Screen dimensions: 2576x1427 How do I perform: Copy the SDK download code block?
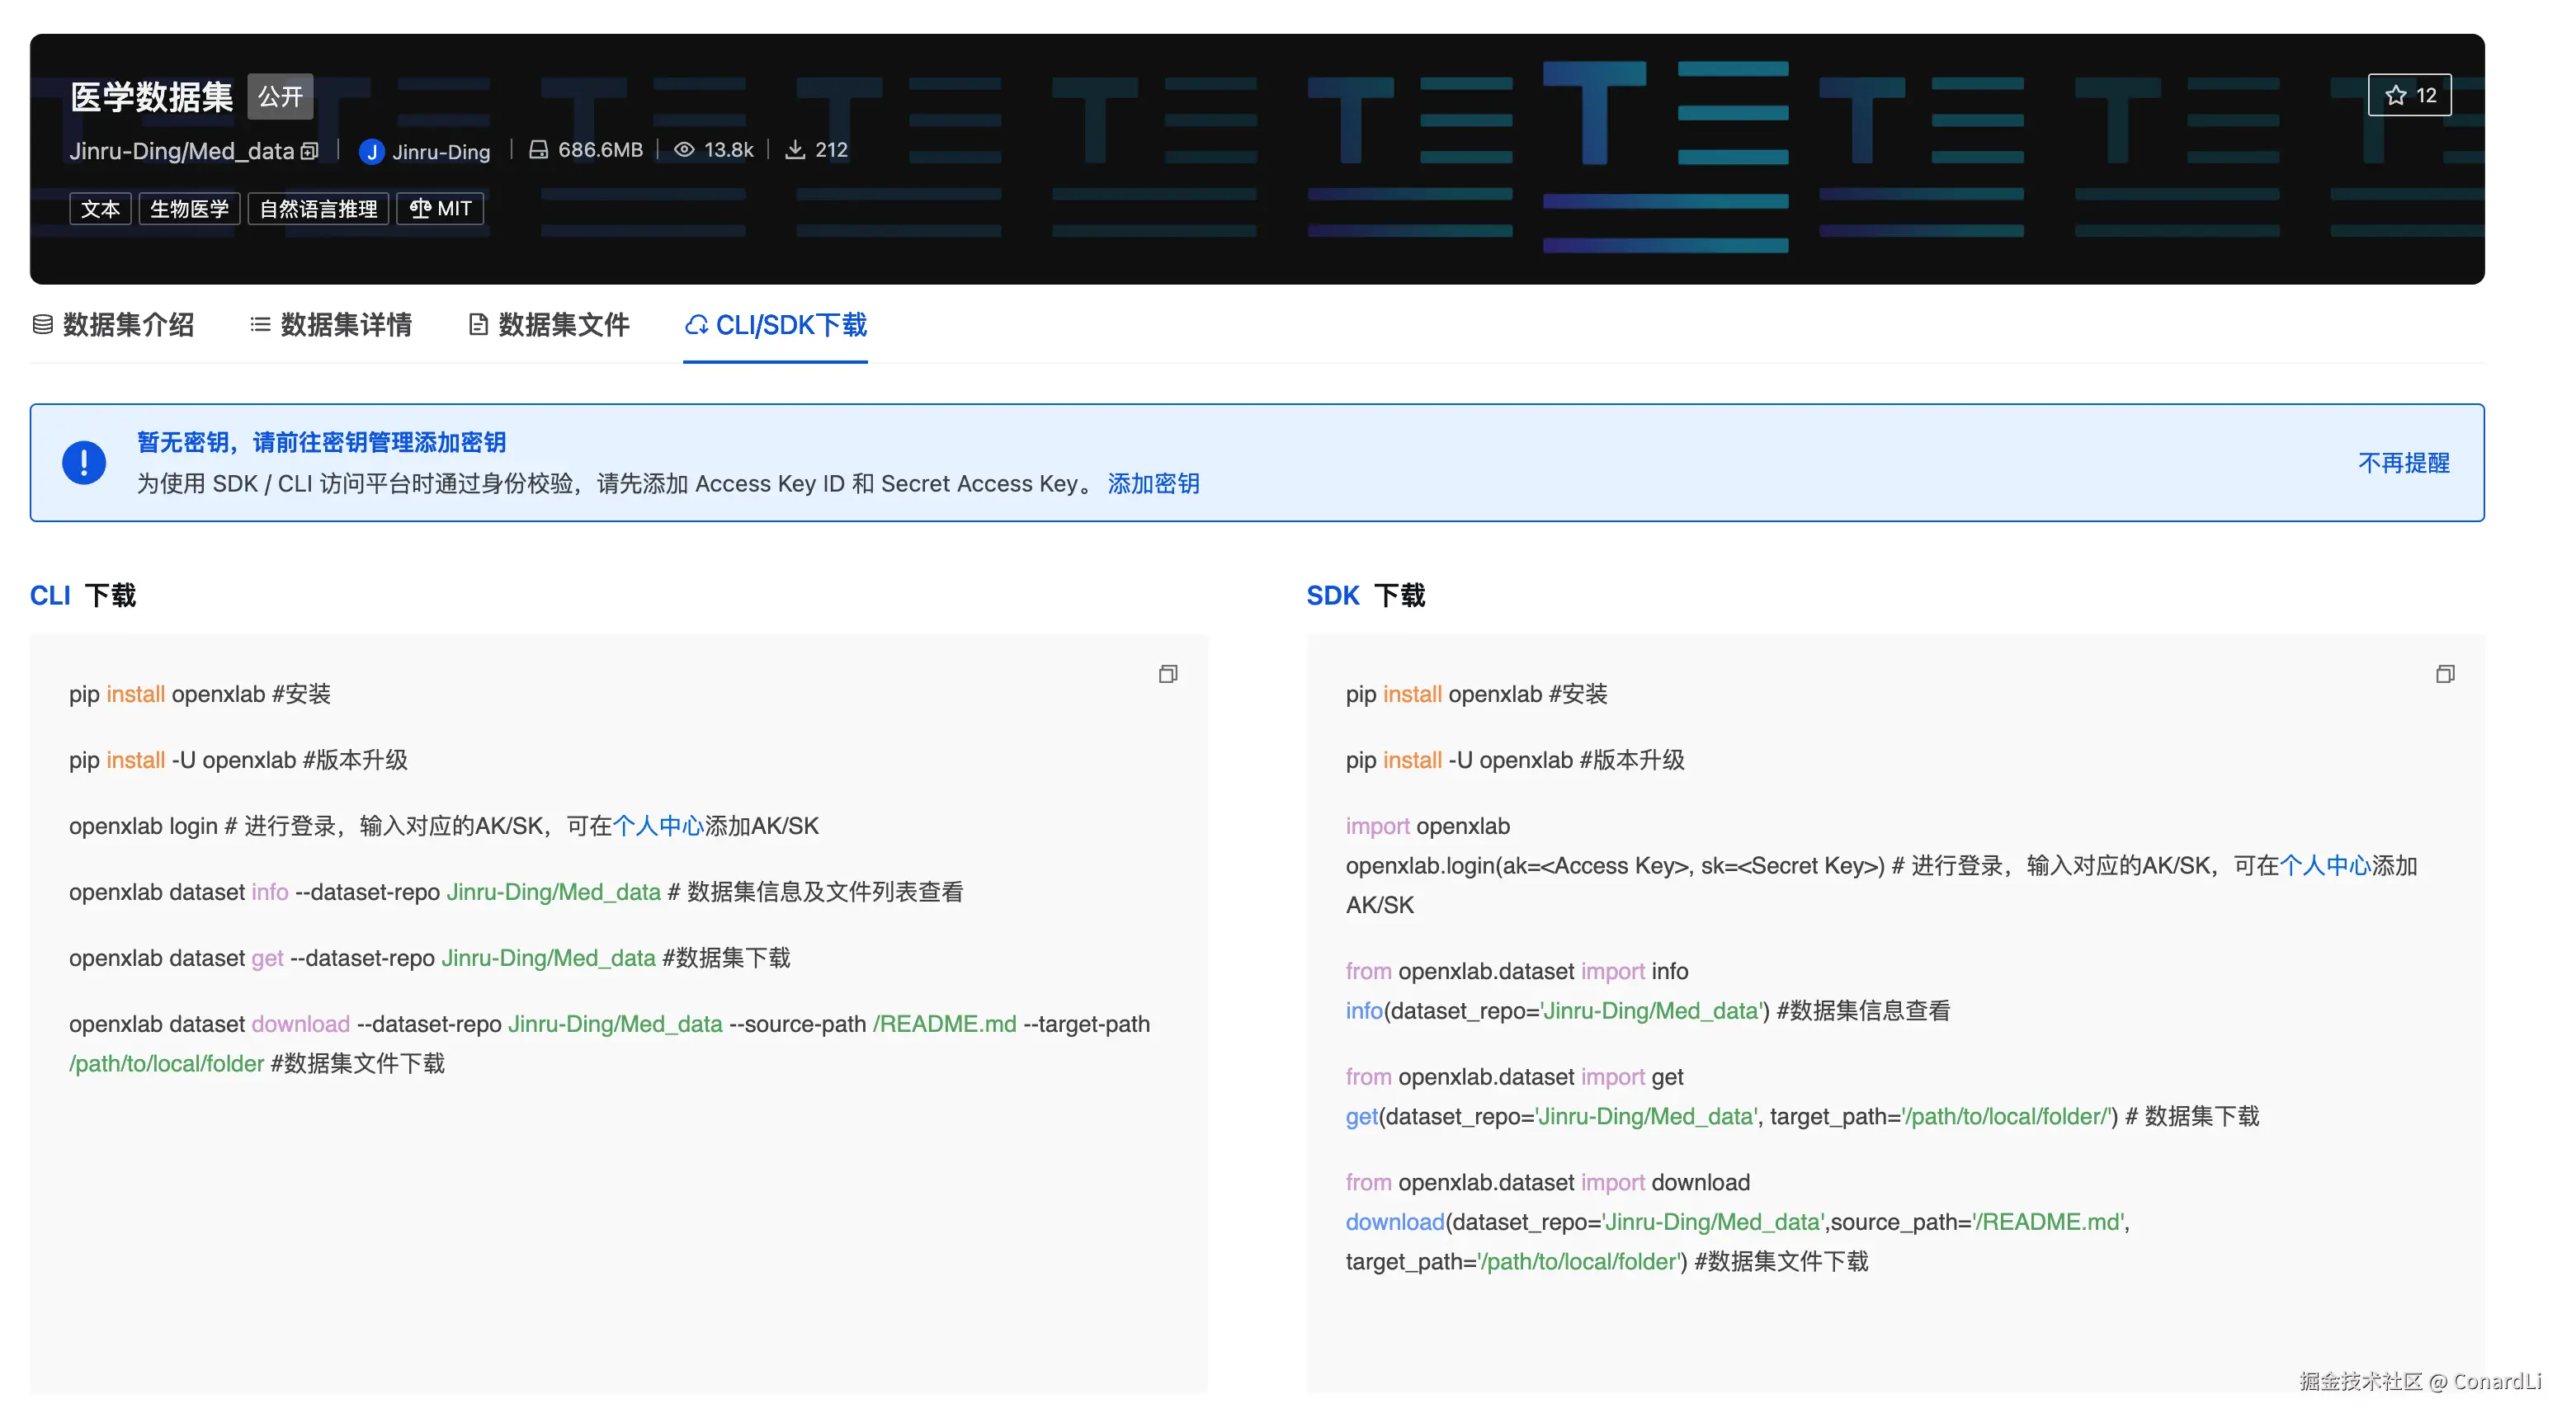click(x=2444, y=674)
